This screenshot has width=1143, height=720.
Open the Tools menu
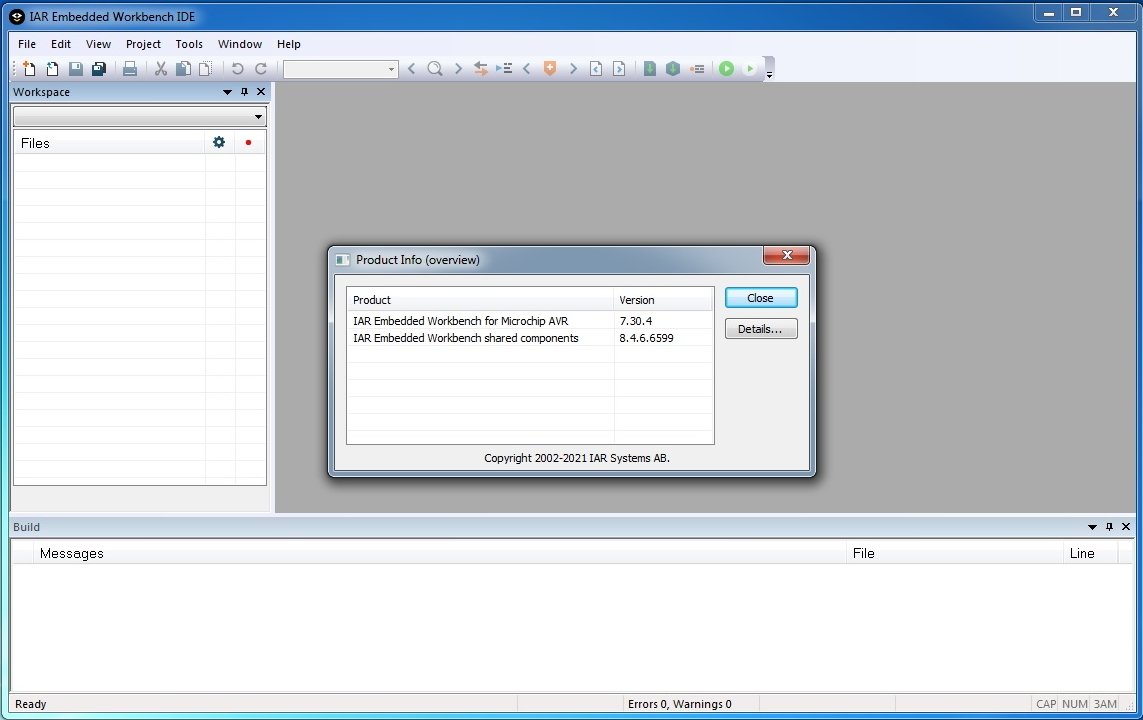point(189,44)
